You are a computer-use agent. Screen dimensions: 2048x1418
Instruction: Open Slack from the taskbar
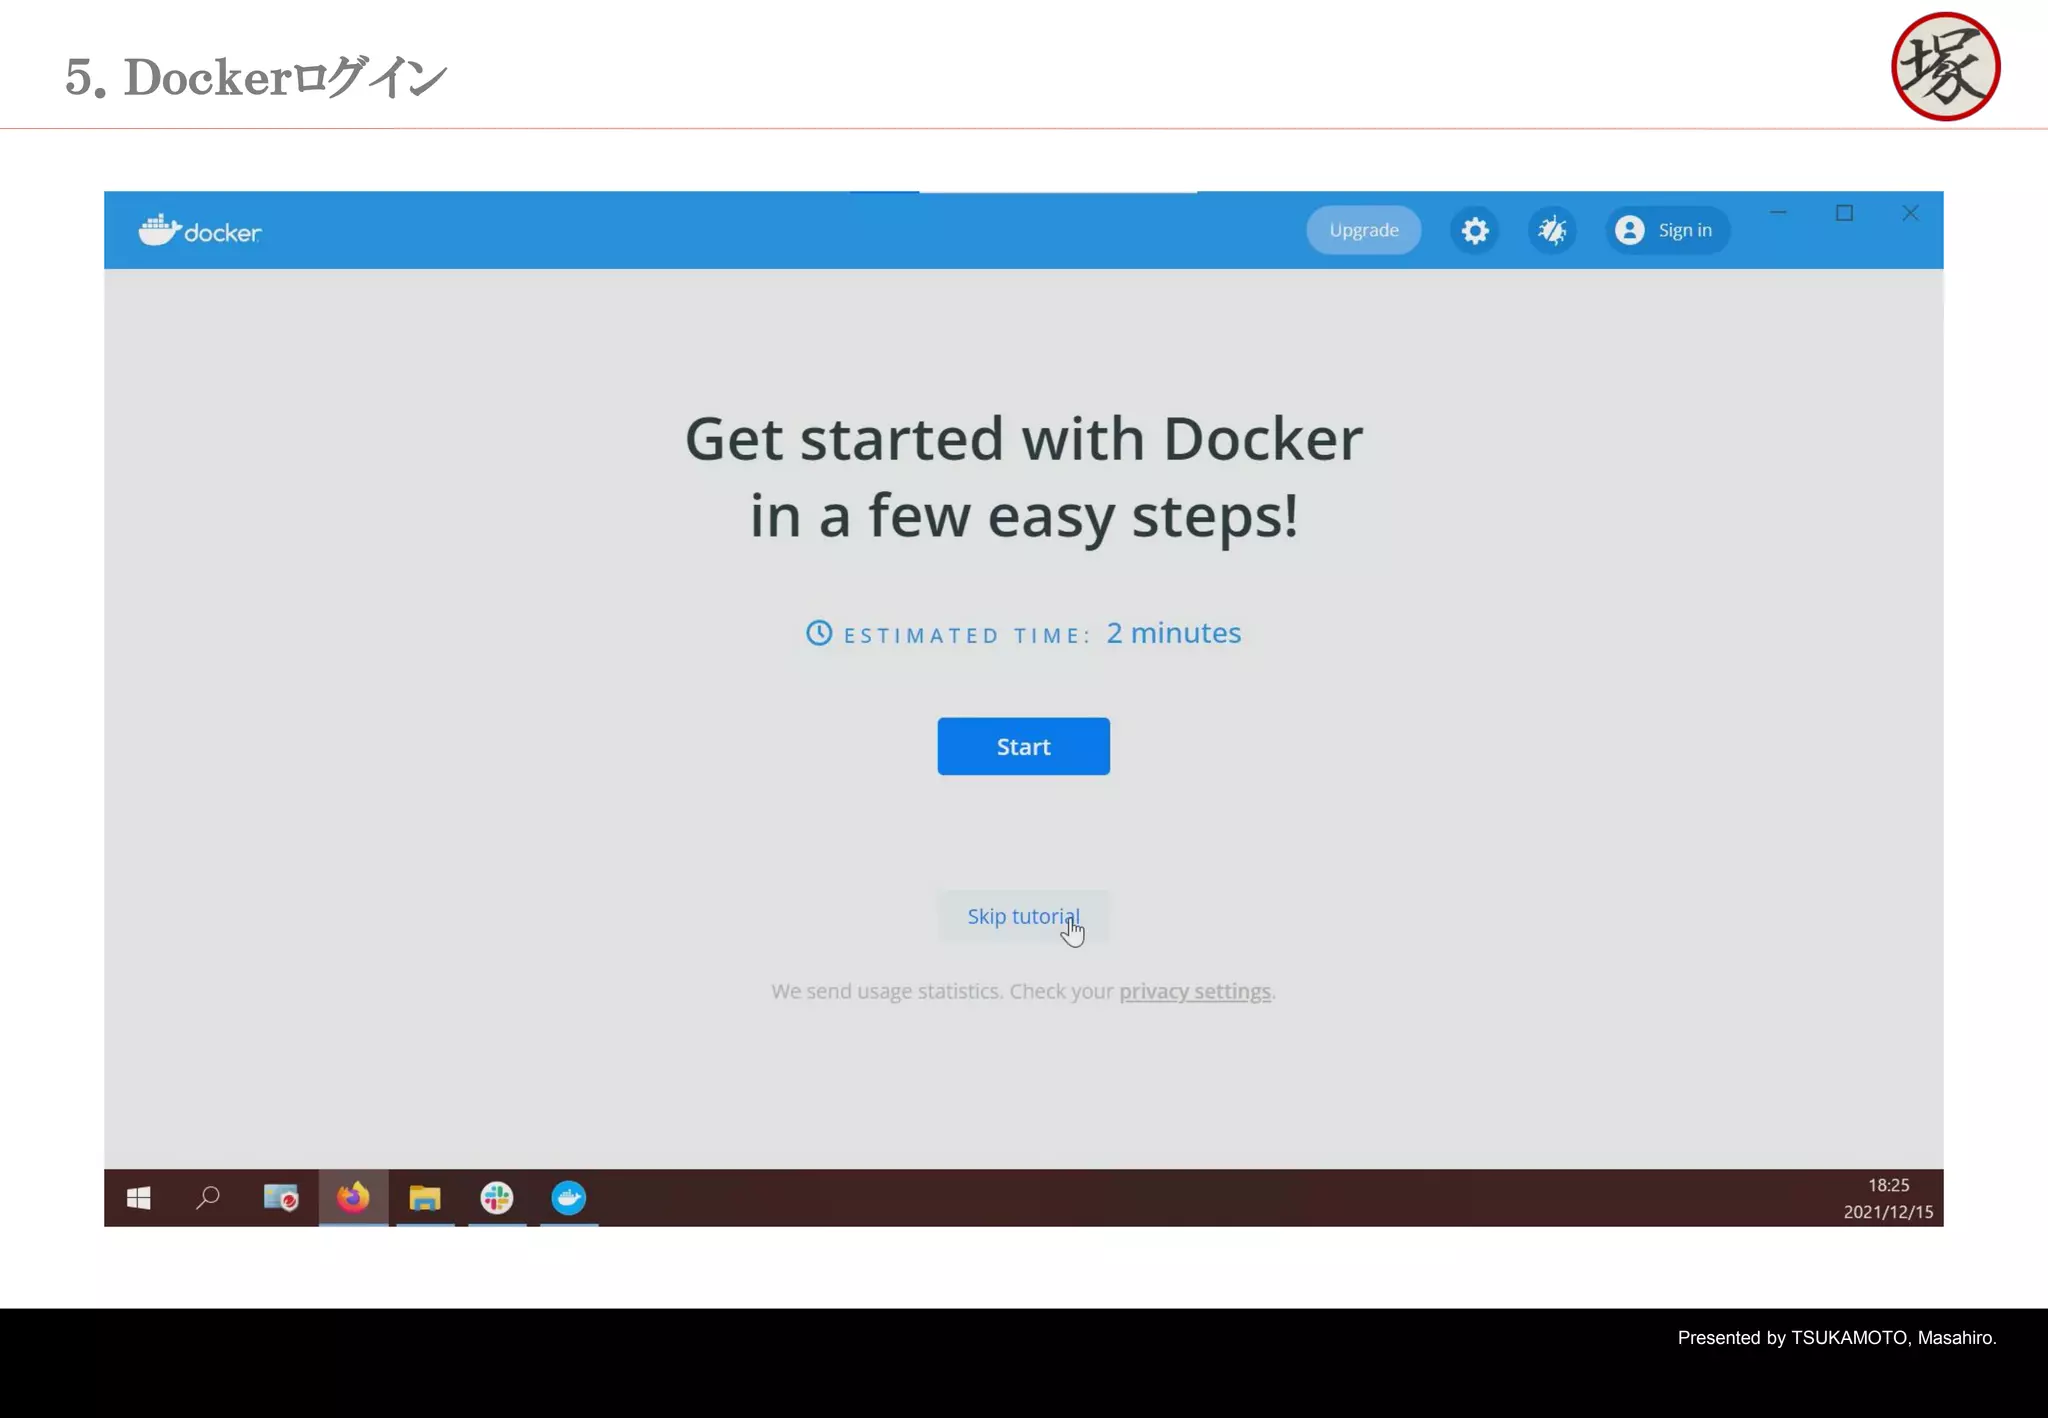pos(497,1198)
